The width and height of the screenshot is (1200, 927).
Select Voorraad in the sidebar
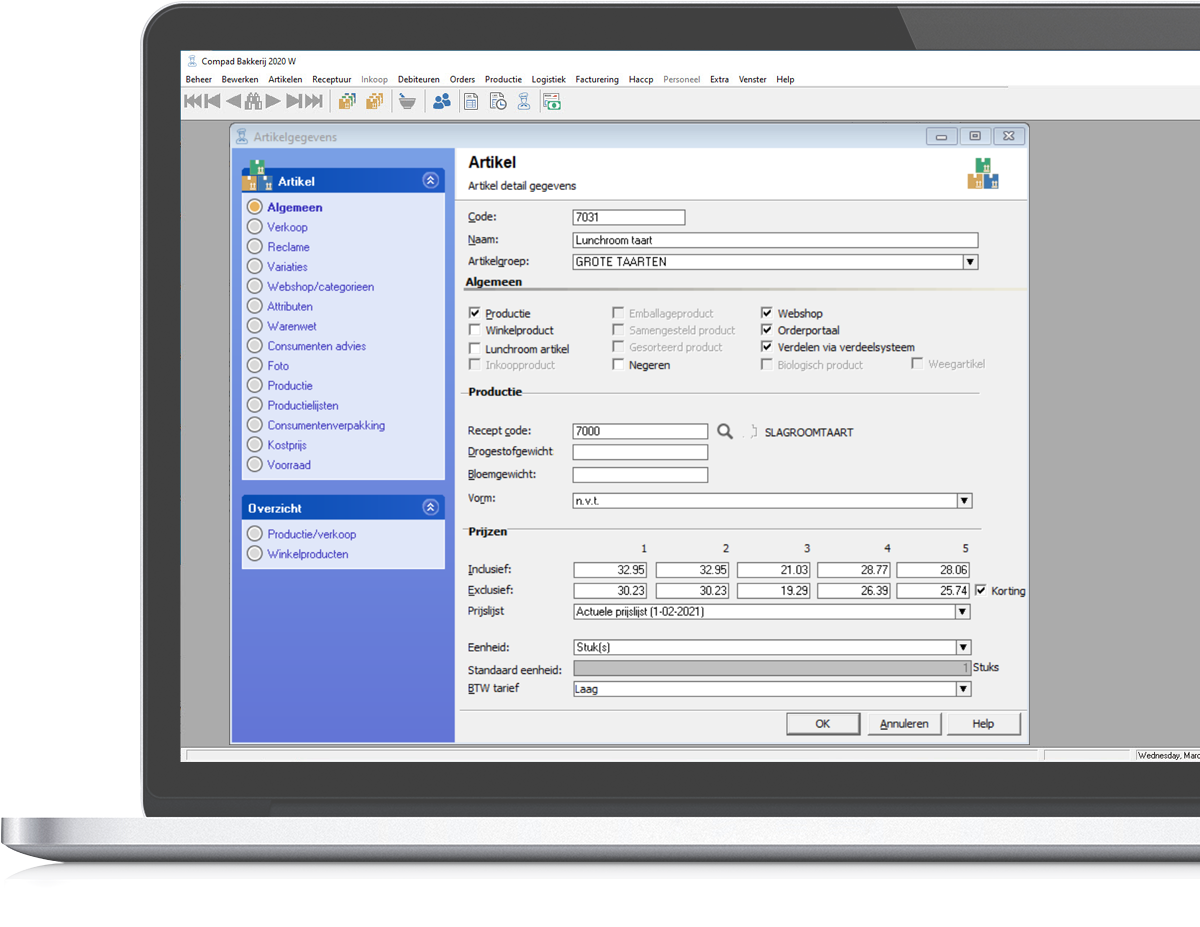289,465
